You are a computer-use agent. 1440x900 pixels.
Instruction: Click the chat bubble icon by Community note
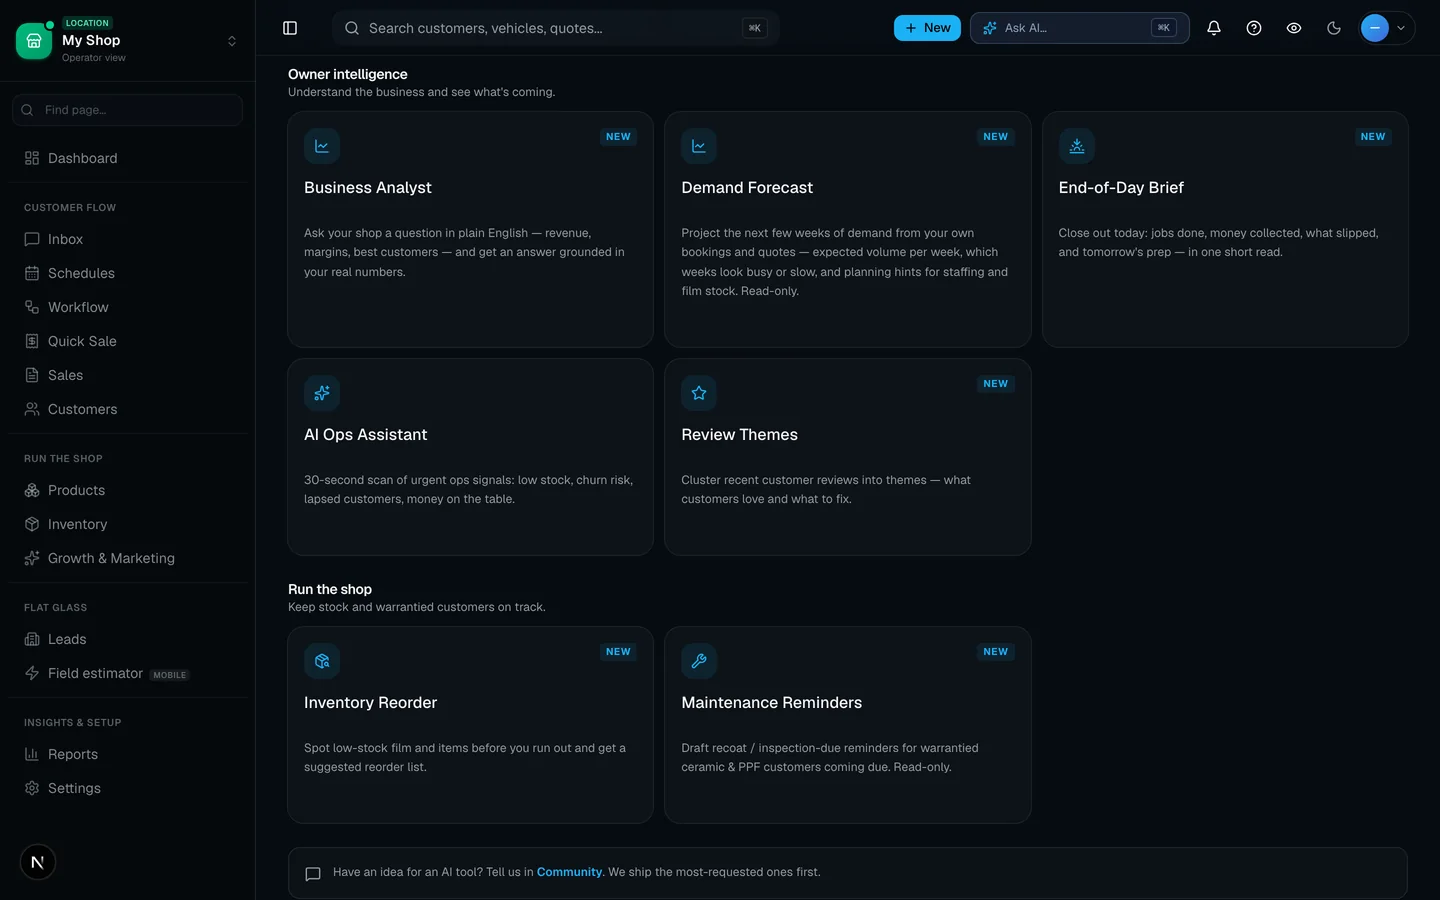[x=313, y=873]
